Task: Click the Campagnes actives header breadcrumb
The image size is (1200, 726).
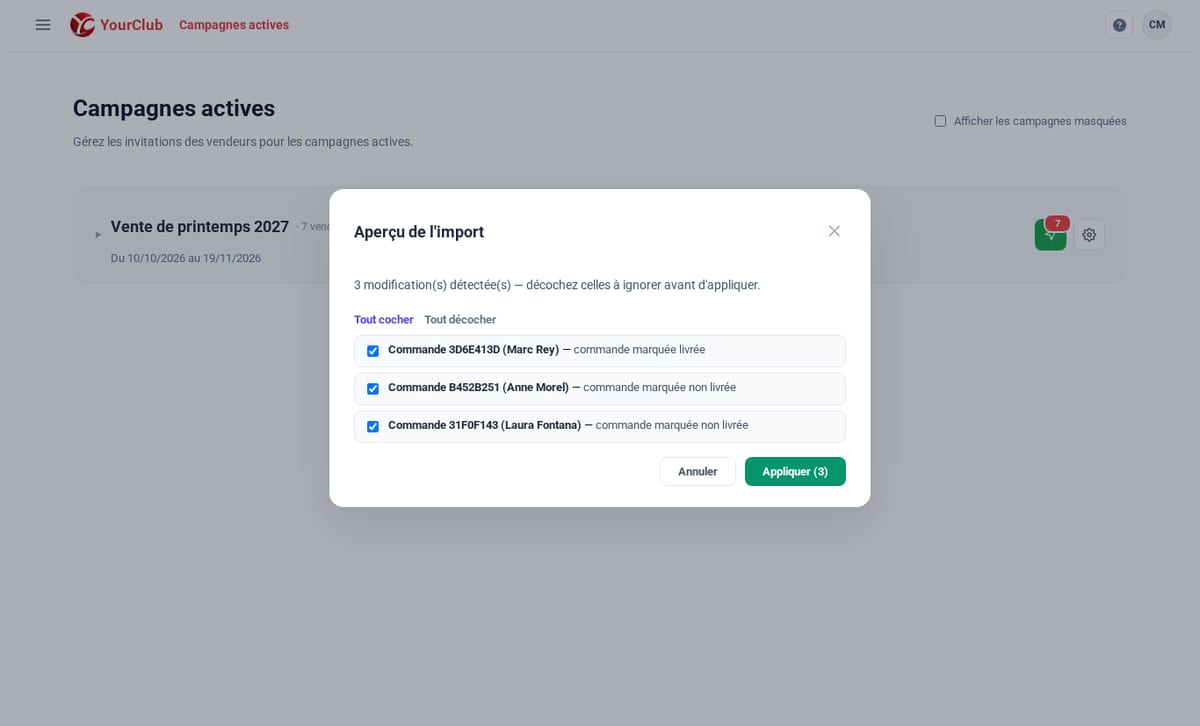Action: click(x=234, y=25)
